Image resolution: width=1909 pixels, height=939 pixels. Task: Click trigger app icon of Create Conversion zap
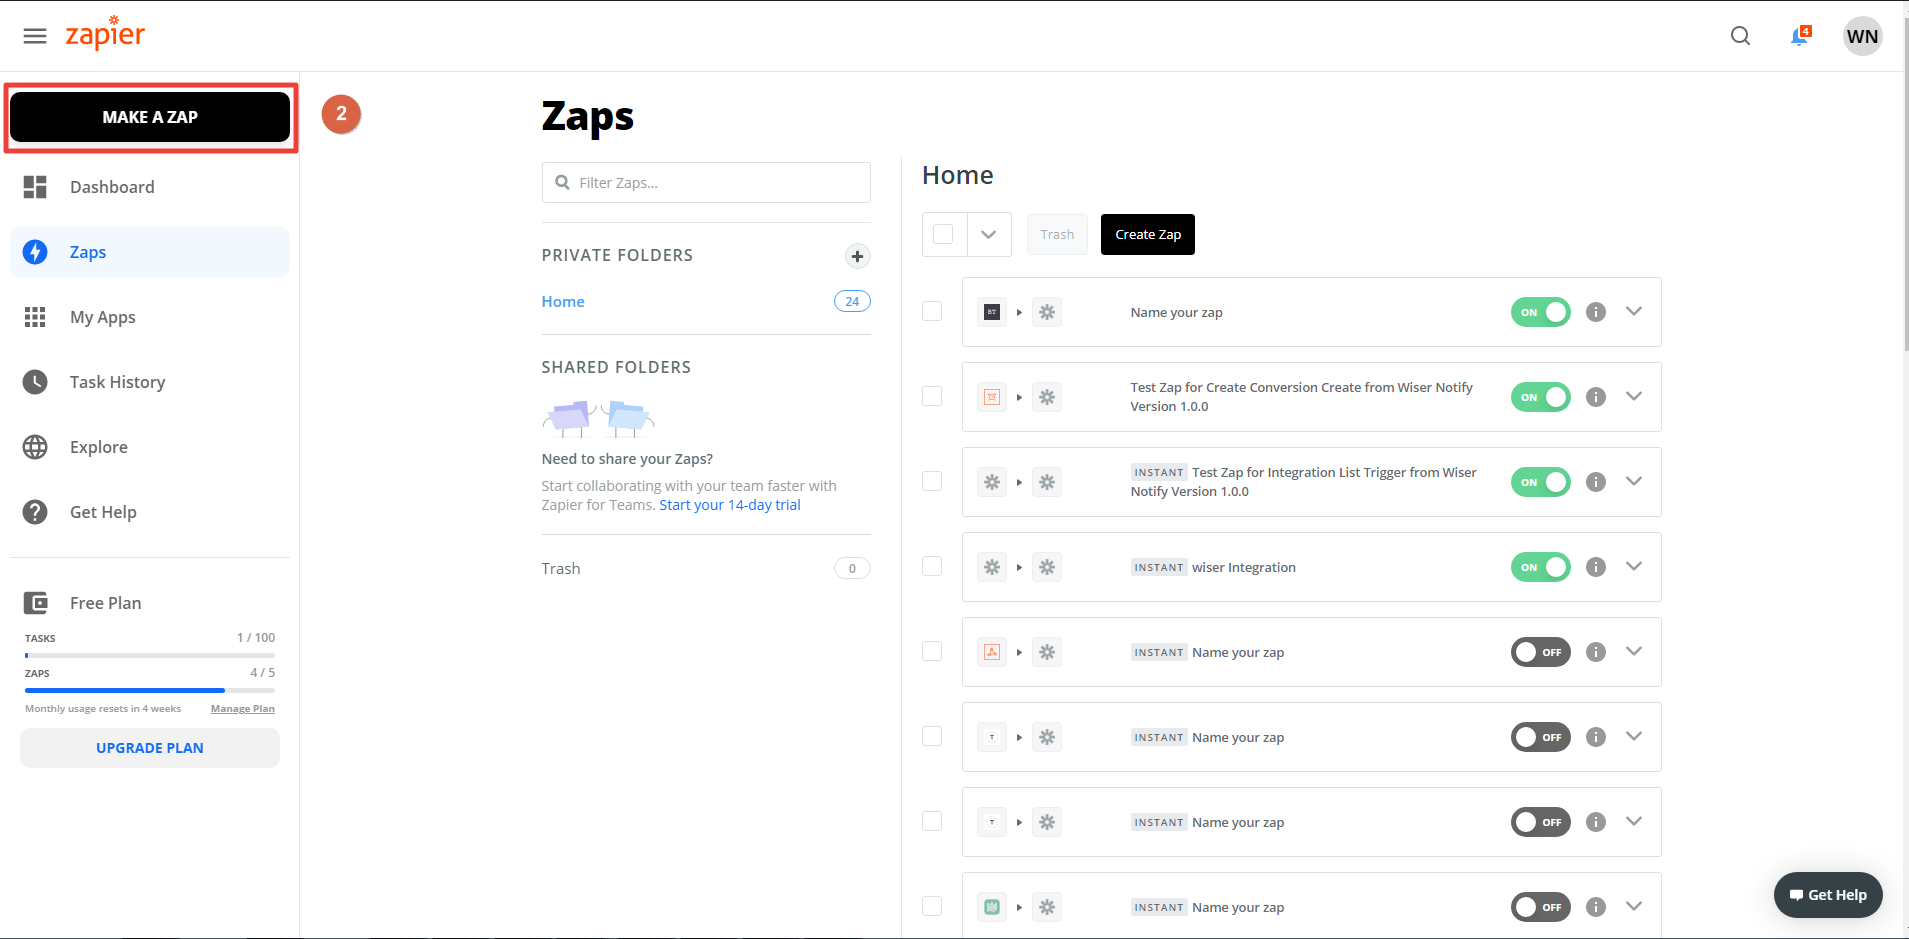coord(992,397)
